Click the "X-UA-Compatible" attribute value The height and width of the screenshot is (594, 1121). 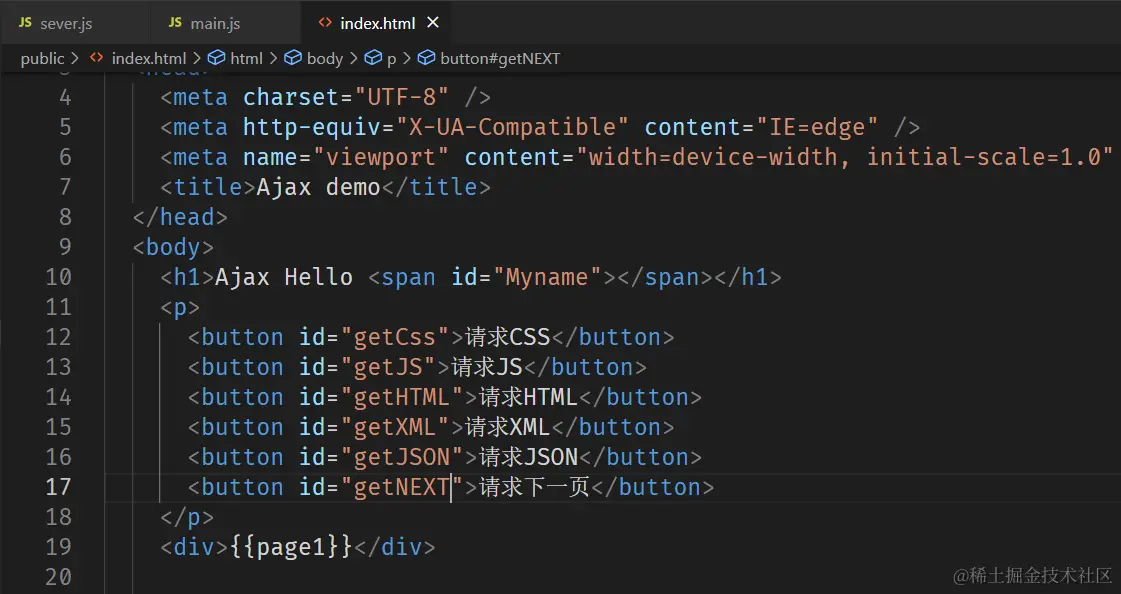click(512, 127)
